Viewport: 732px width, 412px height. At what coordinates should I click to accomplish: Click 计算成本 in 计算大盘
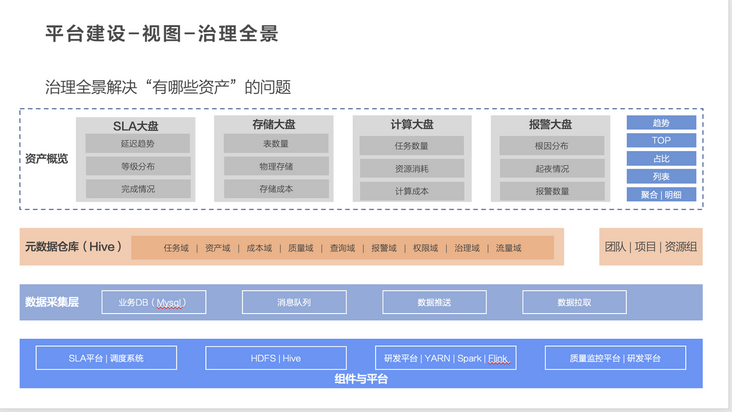412,191
